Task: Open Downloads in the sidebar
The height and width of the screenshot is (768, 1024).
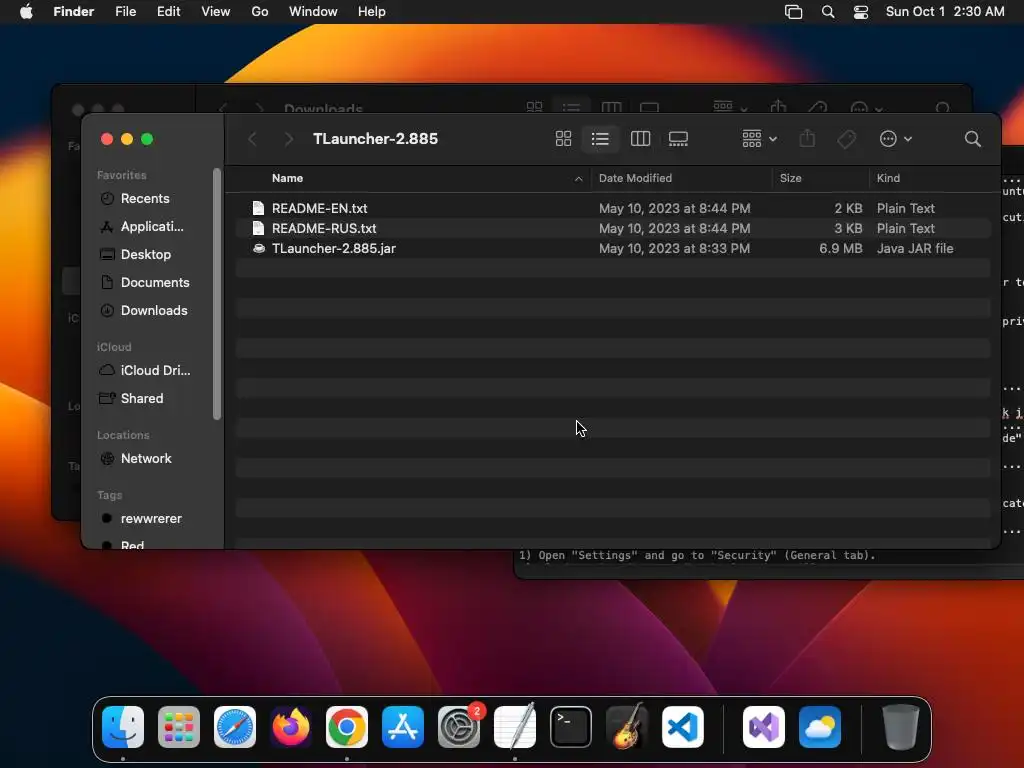Action: click(153, 311)
